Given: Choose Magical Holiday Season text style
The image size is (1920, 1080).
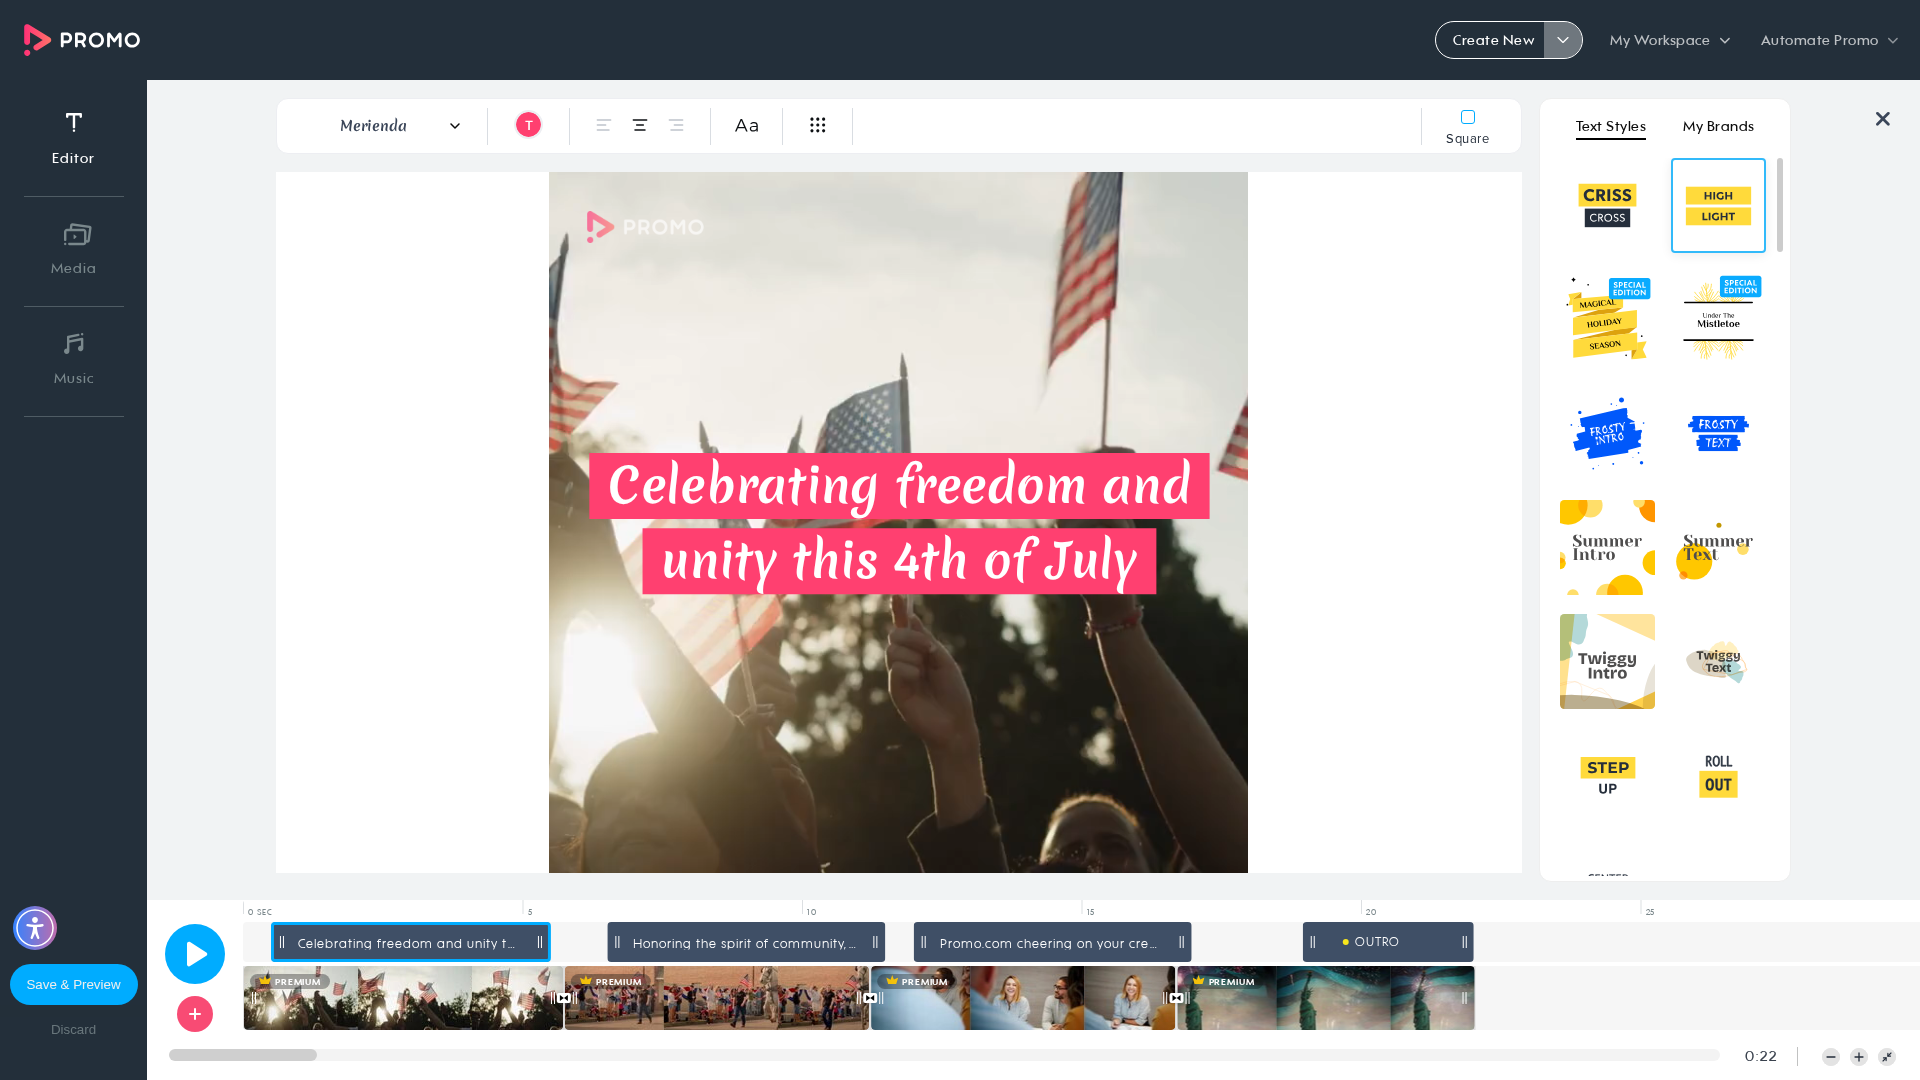Looking at the screenshot, I should (x=1607, y=319).
